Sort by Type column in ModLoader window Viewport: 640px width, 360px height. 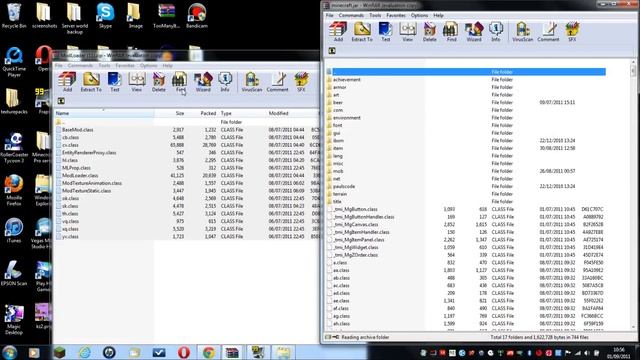242,113
